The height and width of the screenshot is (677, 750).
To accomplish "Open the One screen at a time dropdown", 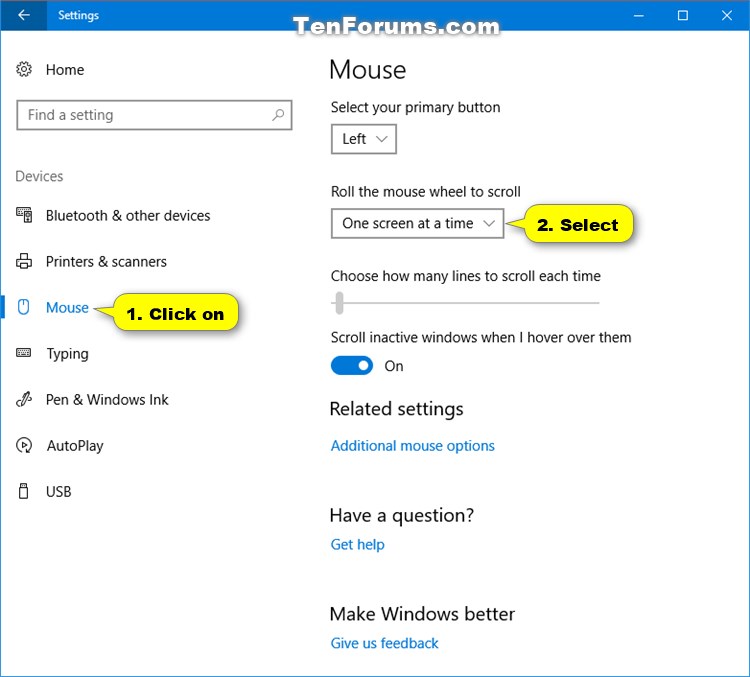I will [x=417, y=223].
